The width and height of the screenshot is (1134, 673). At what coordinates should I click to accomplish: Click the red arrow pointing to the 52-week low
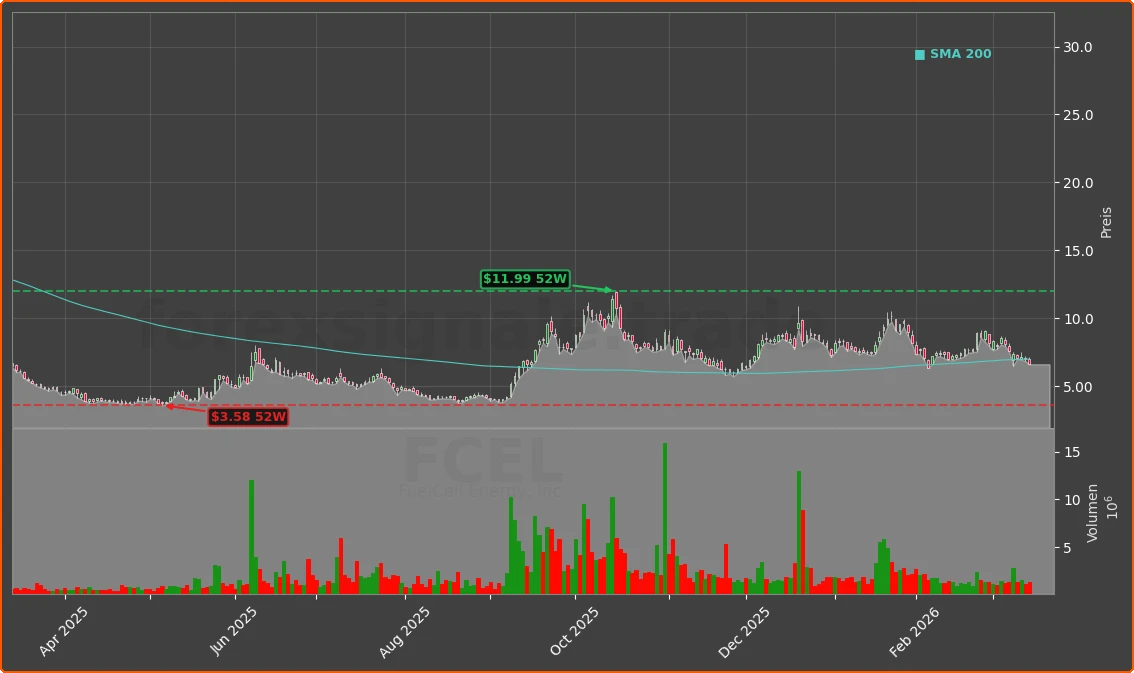(x=186, y=408)
